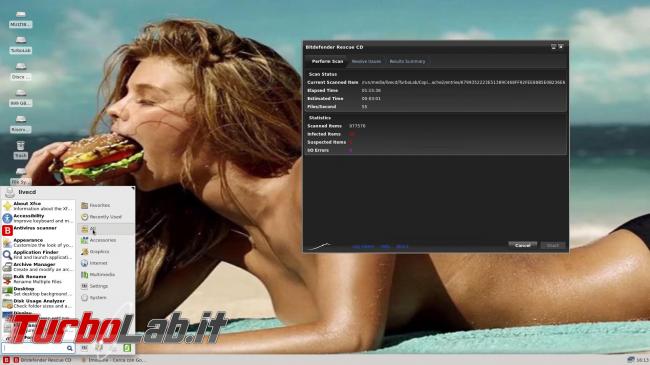
Task: Launch Antivirus scanner from the application menu
Action: (38, 230)
